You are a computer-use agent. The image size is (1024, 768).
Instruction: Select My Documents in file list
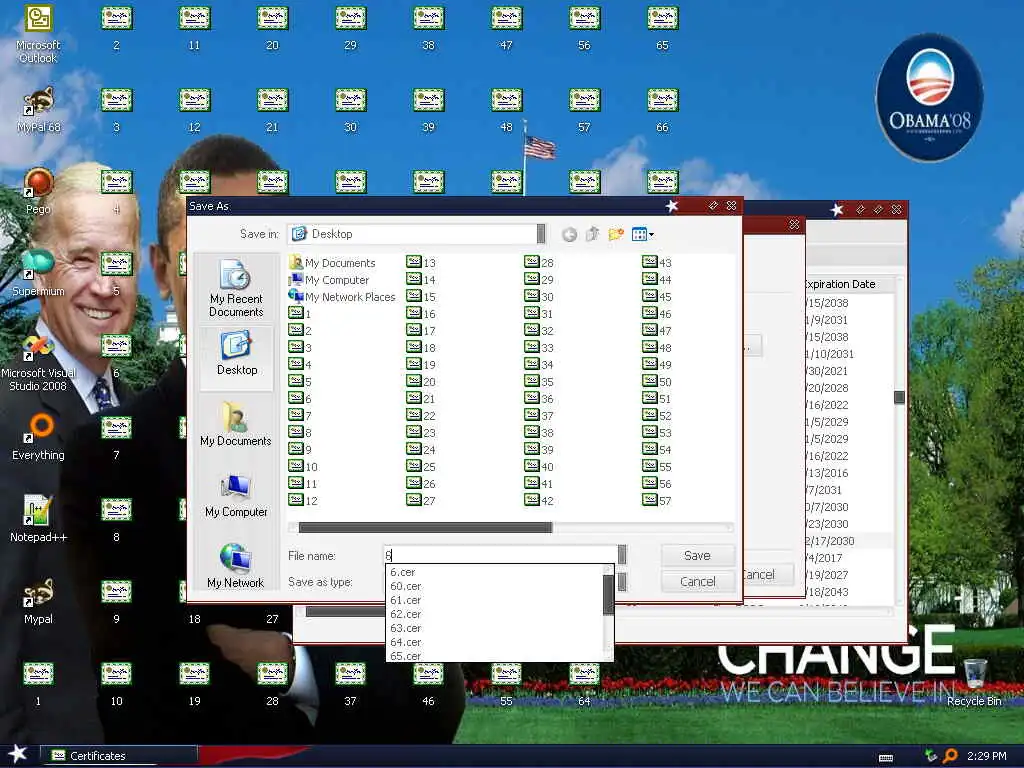(332, 263)
